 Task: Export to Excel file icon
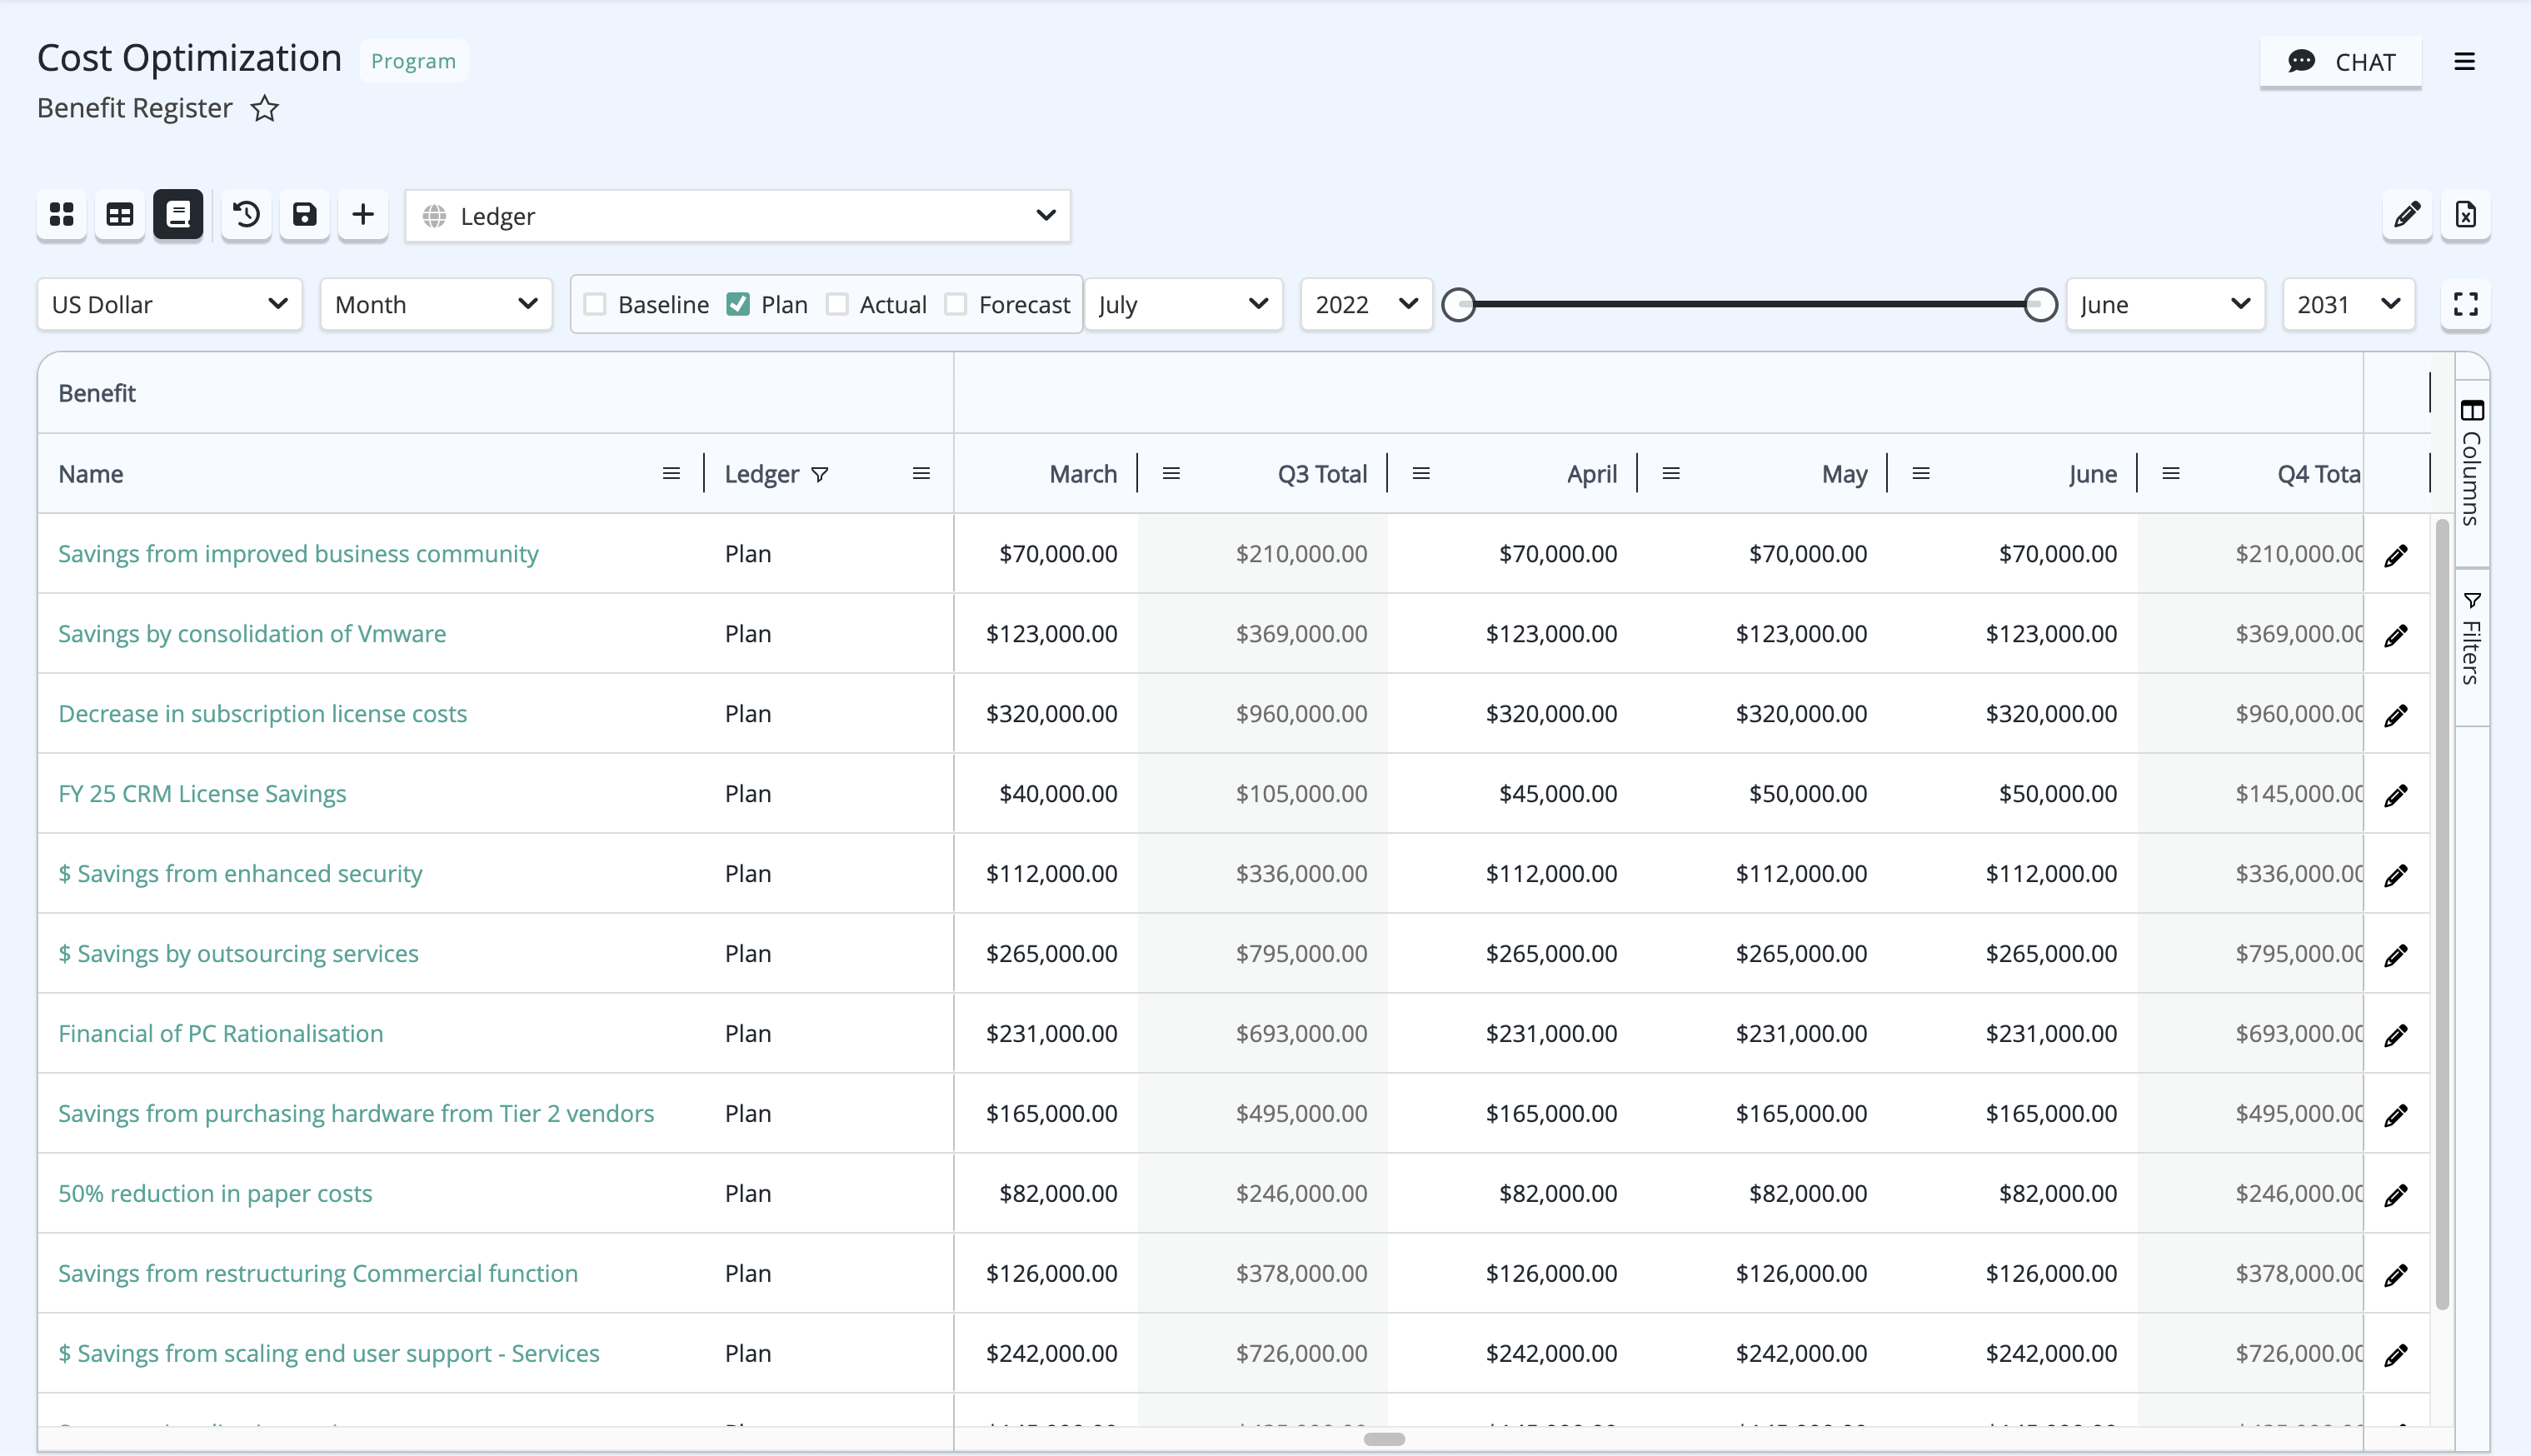click(x=2466, y=214)
